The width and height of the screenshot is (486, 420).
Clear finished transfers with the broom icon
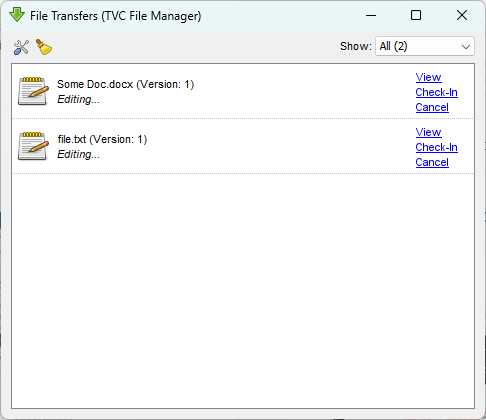click(x=44, y=47)
